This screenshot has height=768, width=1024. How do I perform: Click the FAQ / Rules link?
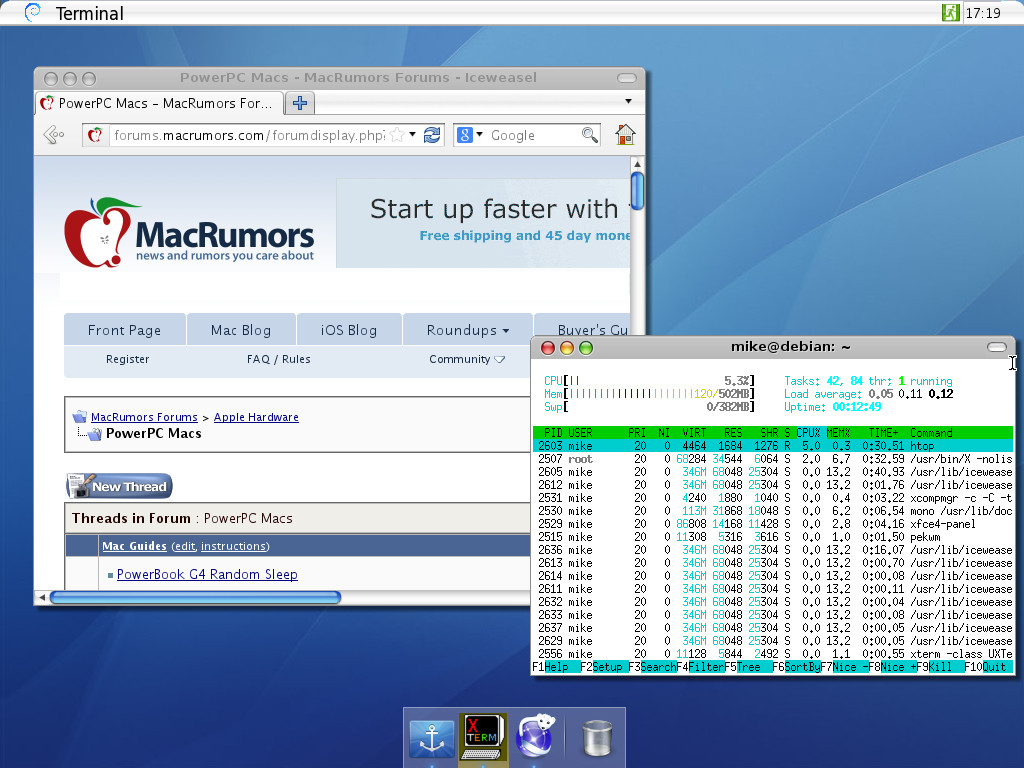278,359
